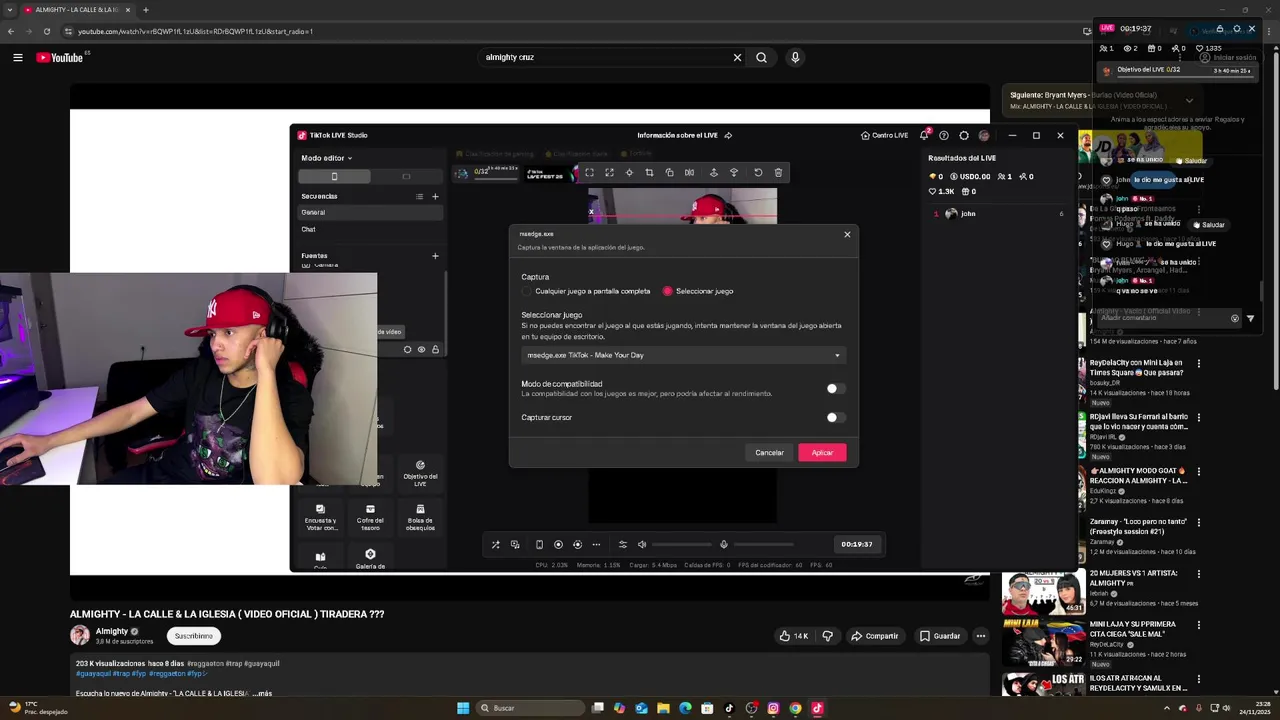Open more actions dots next to Guardar
Screen dimensions: 1280x720
click(981, 636)
